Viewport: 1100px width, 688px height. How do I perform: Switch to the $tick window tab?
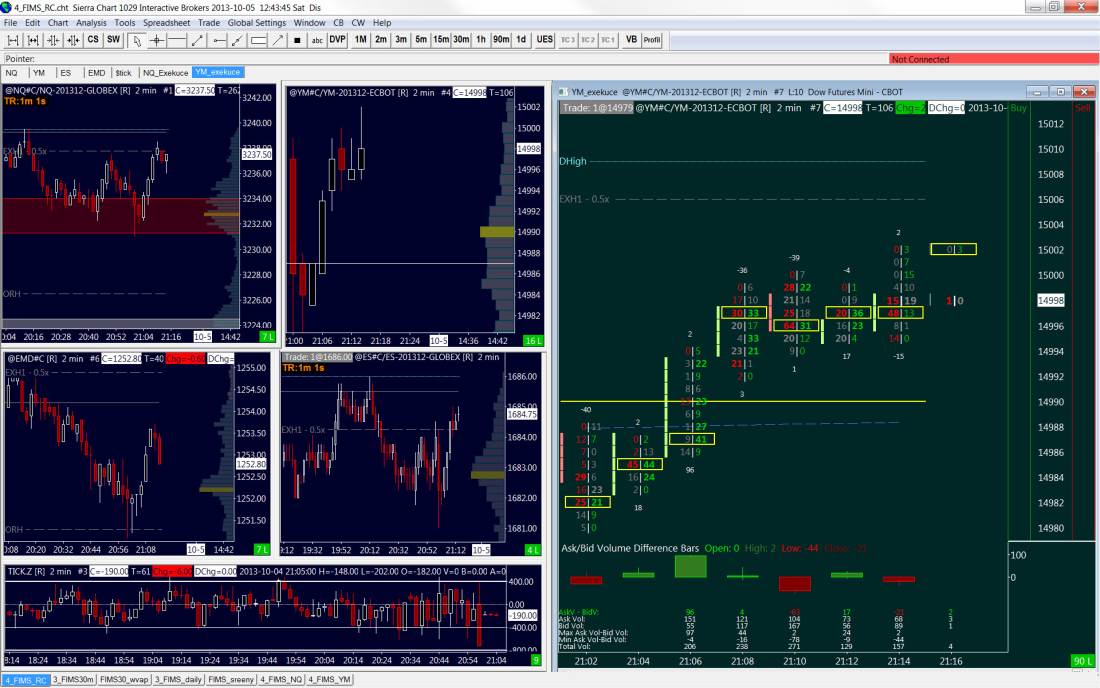(123, 73)
